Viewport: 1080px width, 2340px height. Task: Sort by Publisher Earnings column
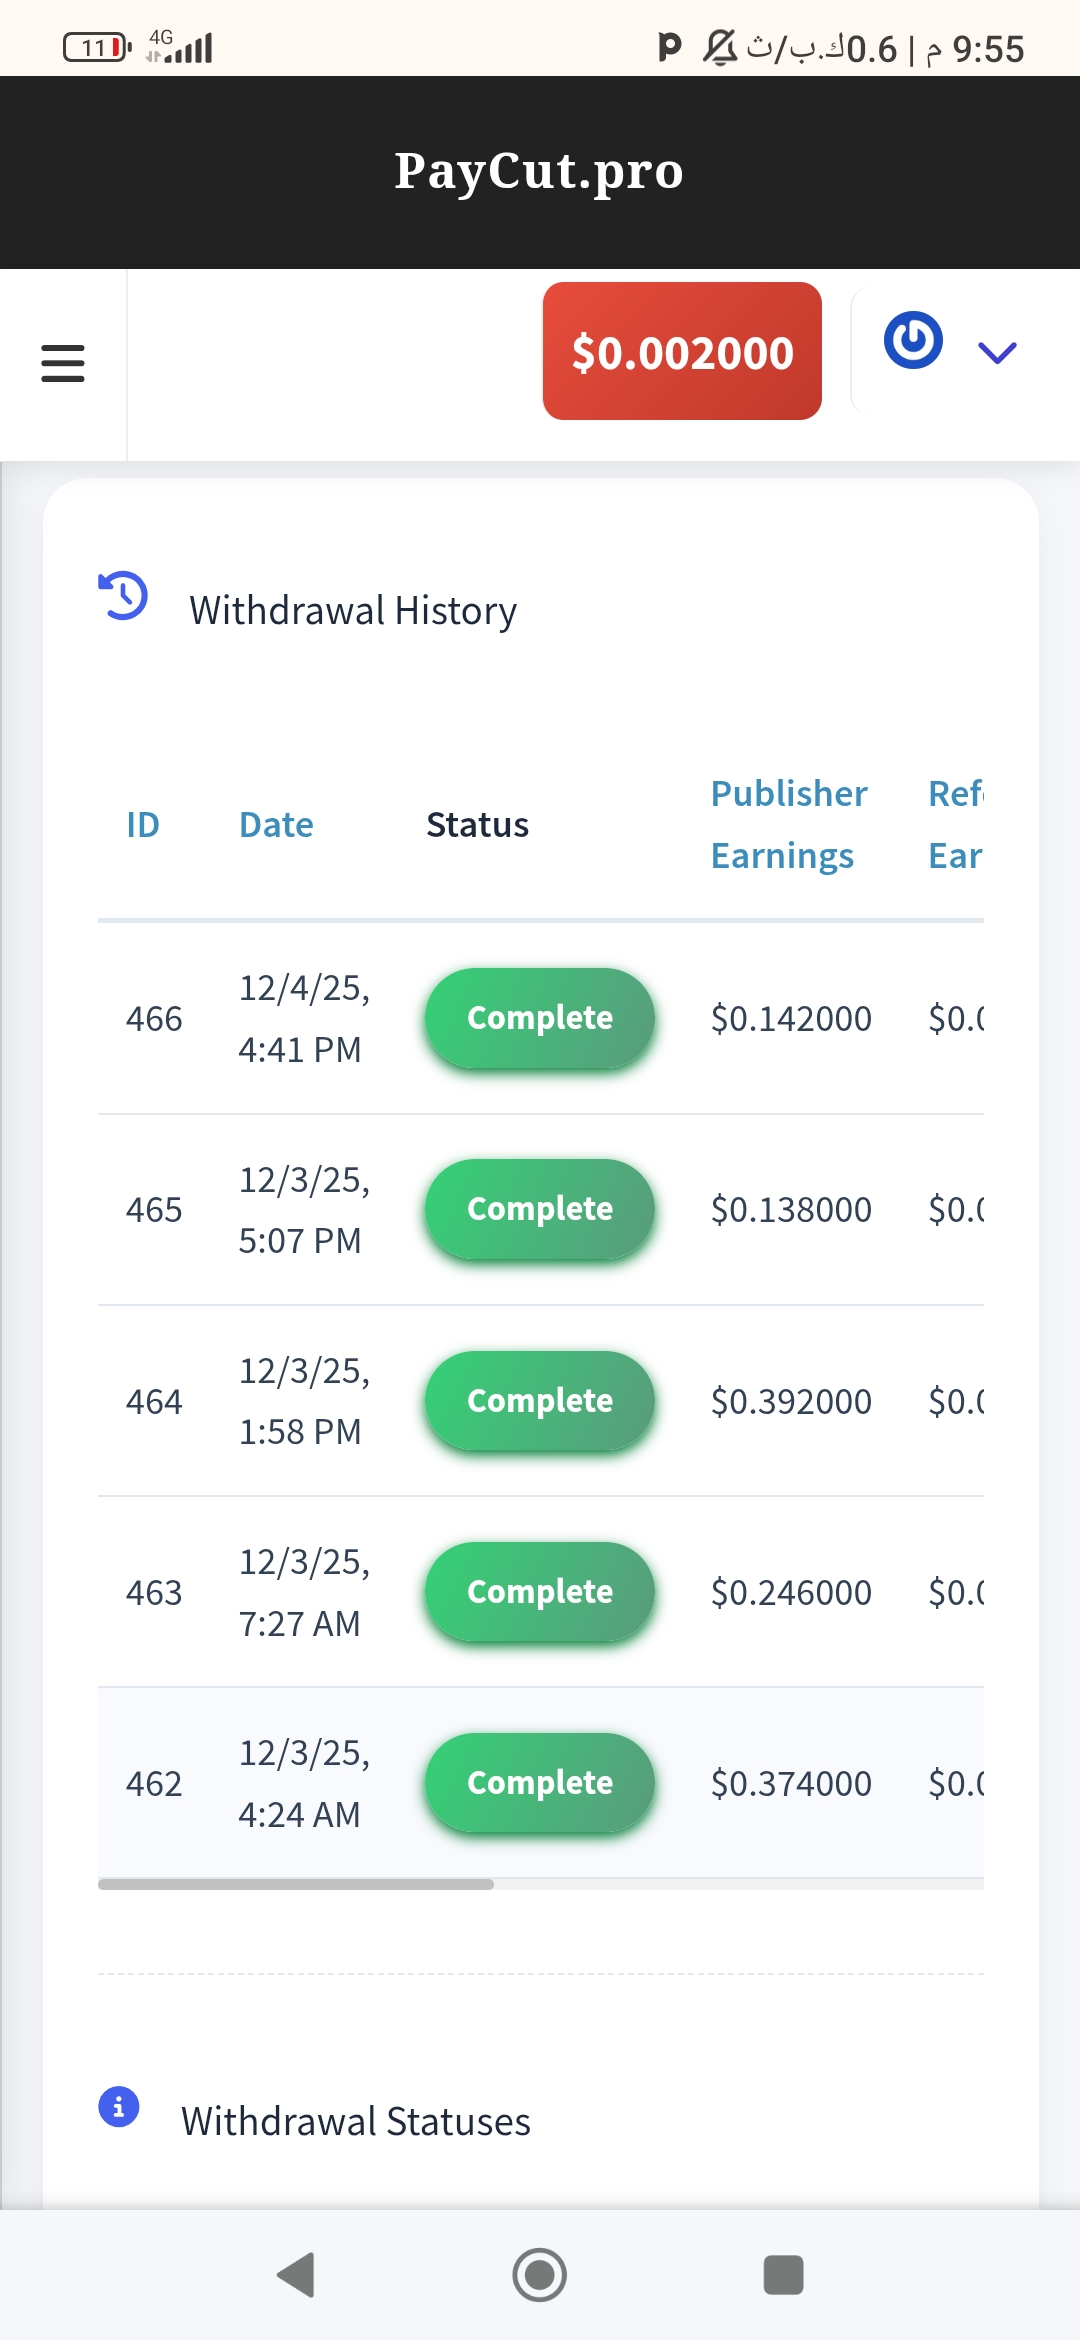point(788,825)
